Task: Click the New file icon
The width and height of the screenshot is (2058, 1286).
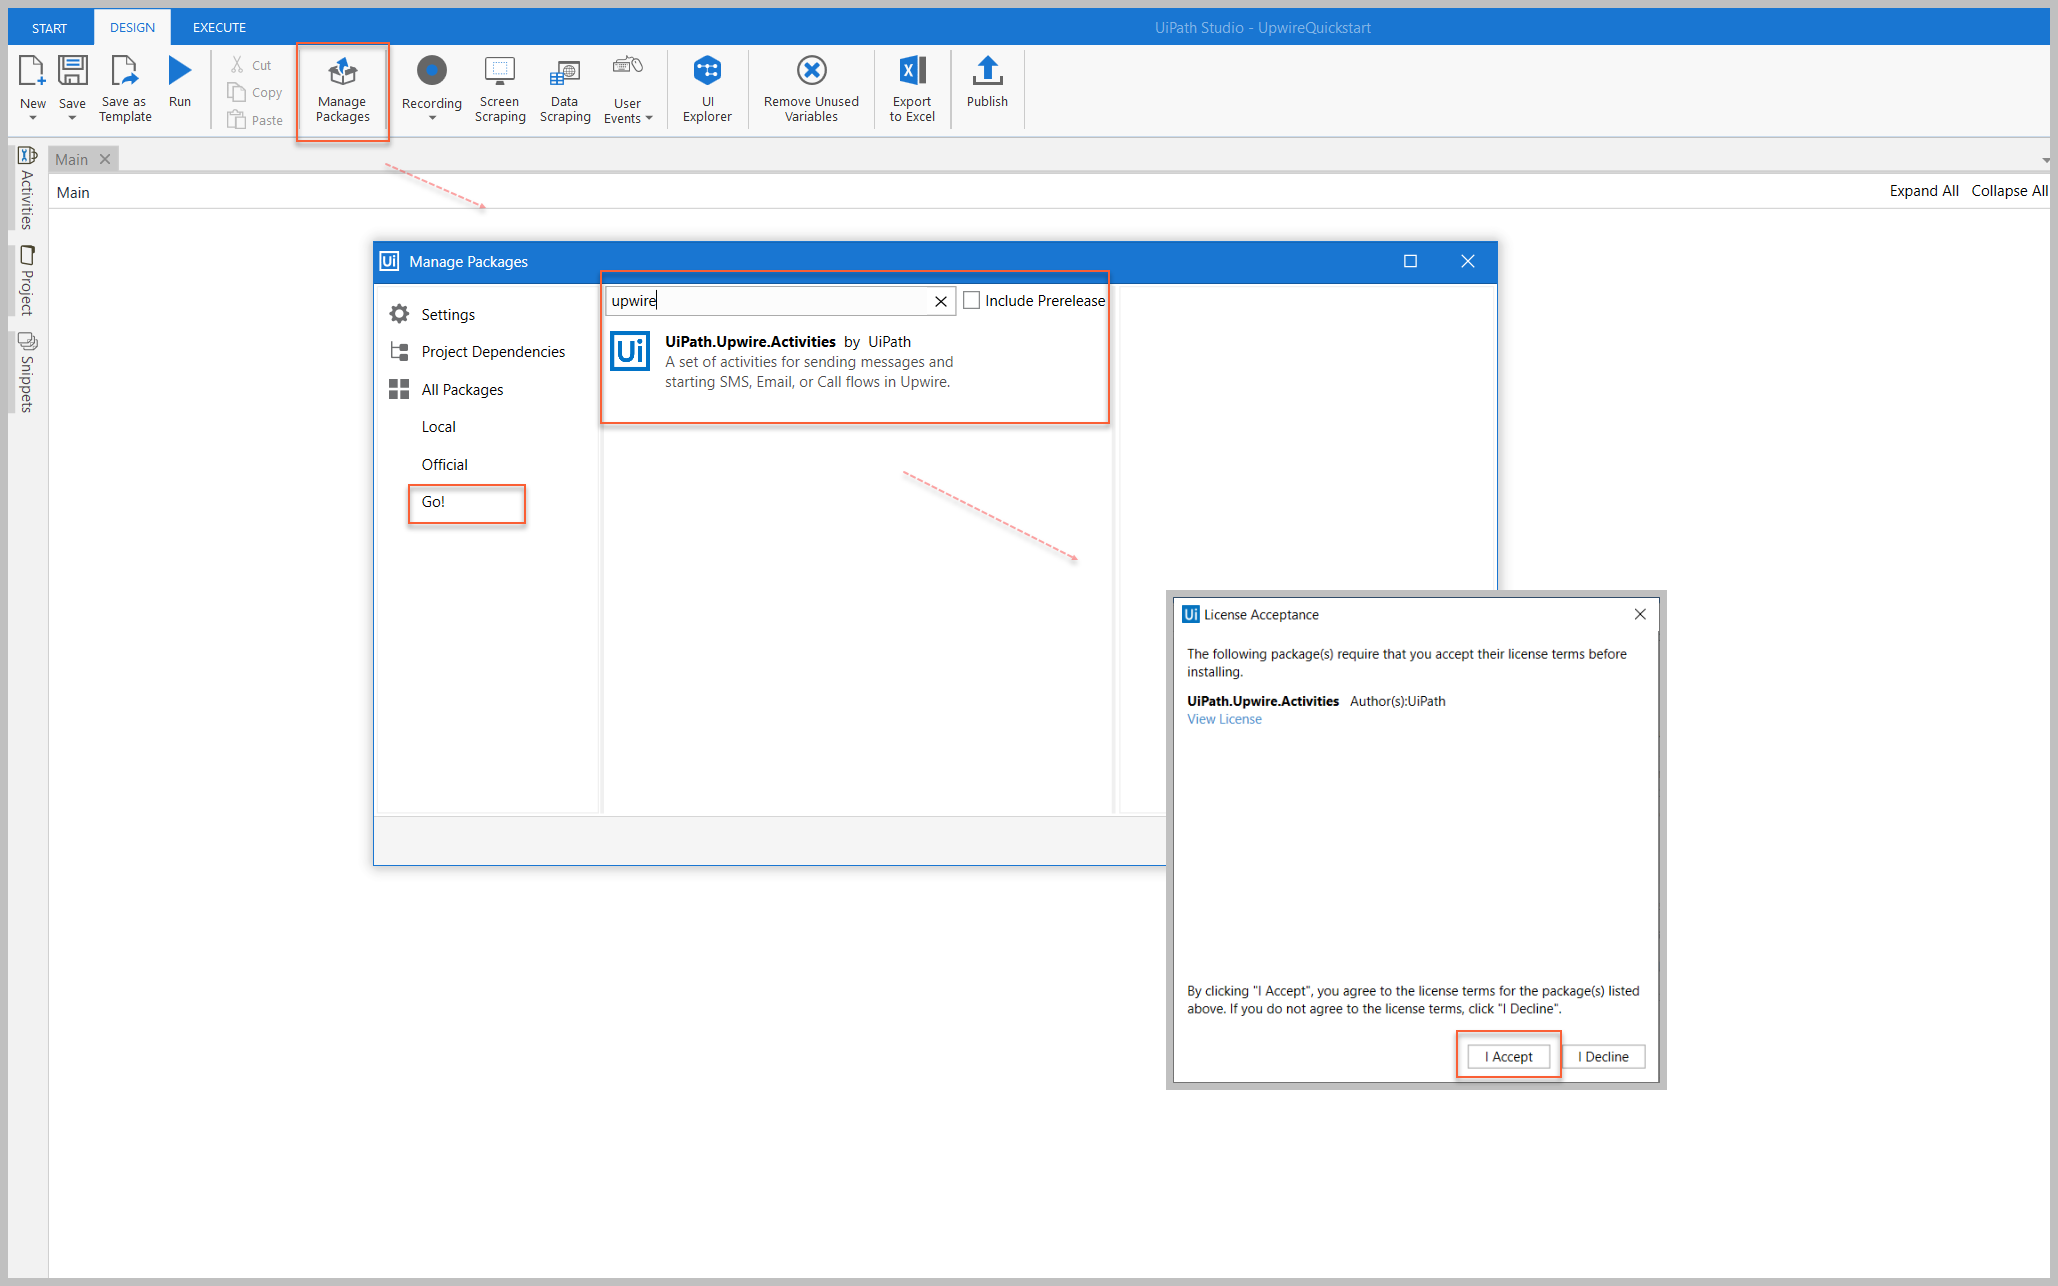Action: pos(32,71)
